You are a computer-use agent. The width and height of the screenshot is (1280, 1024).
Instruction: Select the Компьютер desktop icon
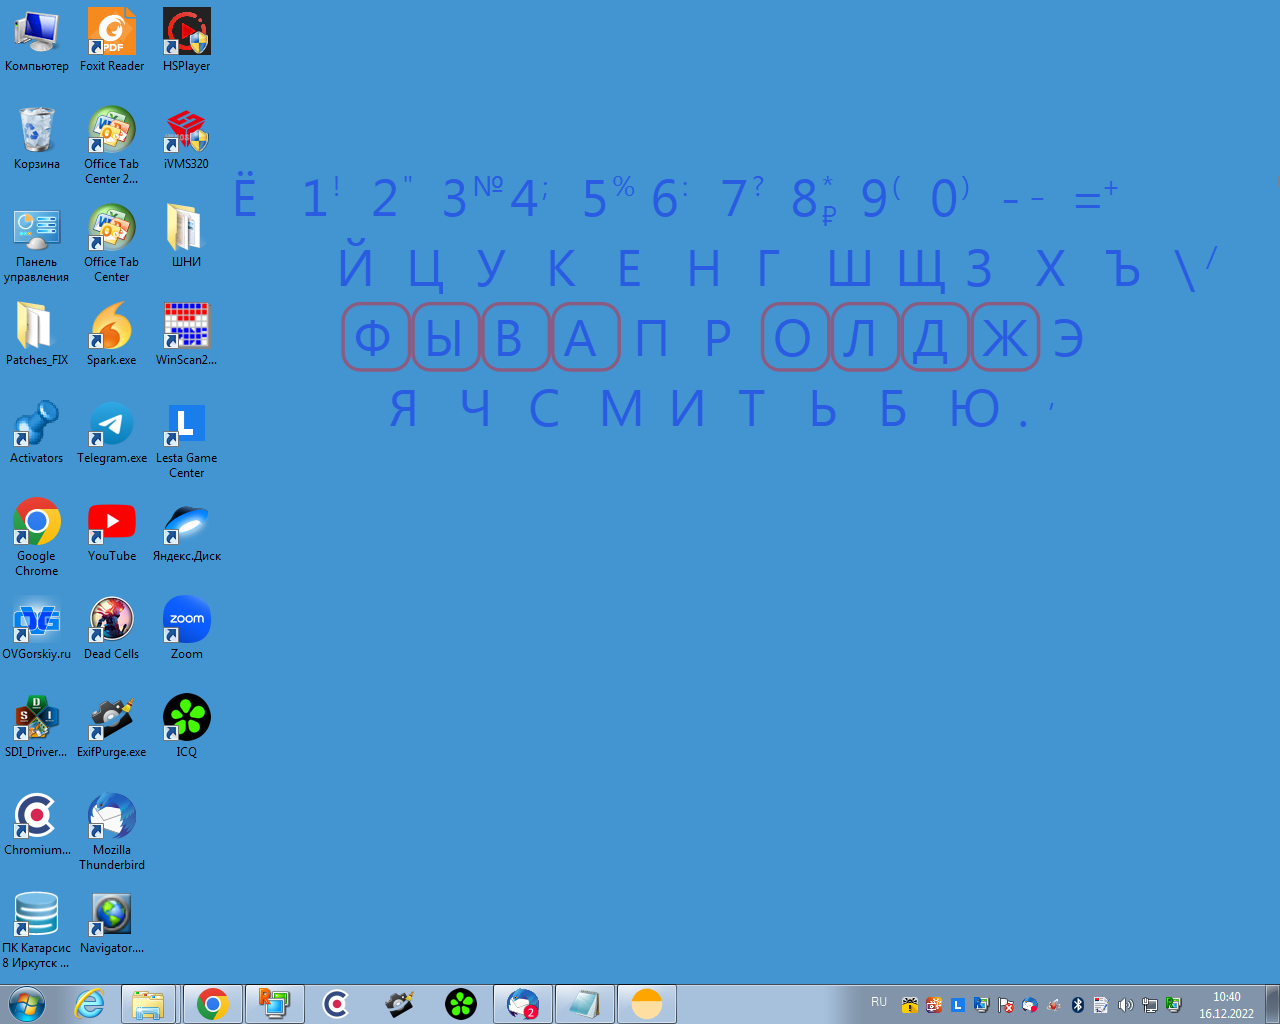click(x=37, y=41)
